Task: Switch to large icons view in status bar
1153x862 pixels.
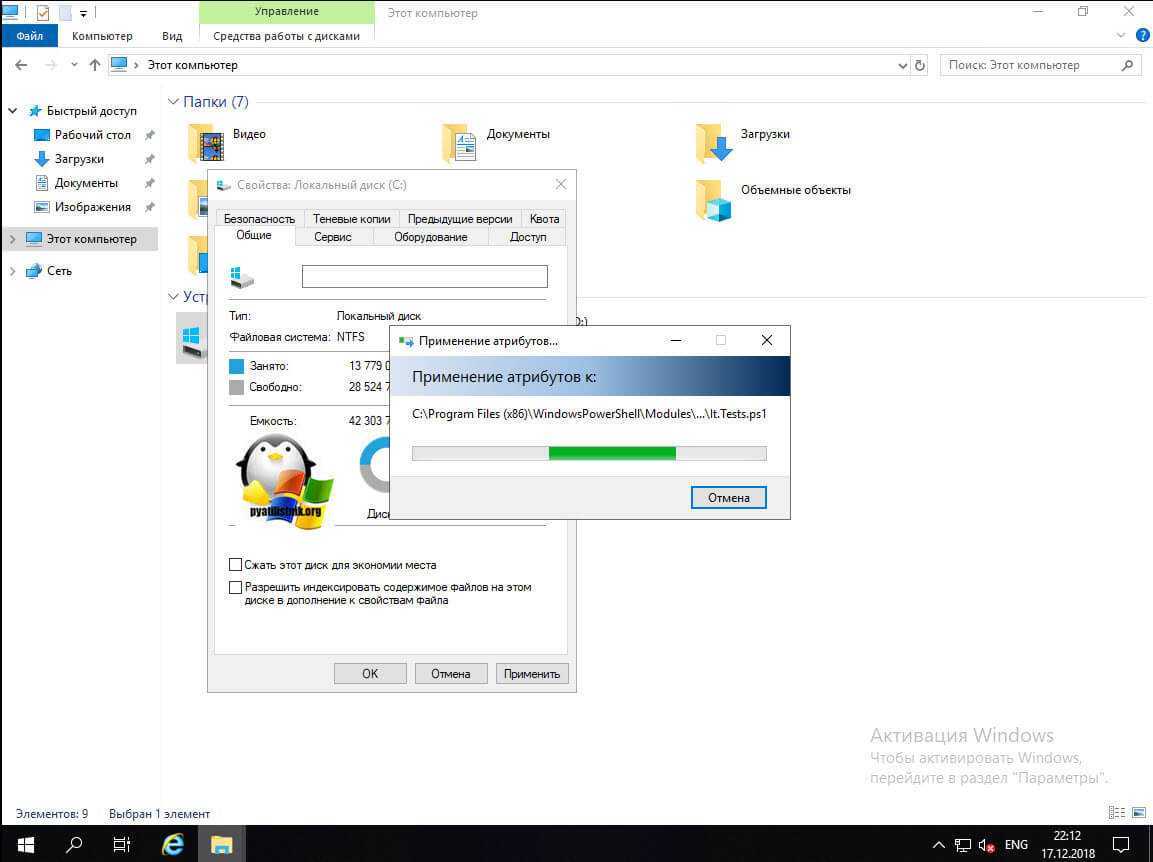Action: [x=1139, y=813]
